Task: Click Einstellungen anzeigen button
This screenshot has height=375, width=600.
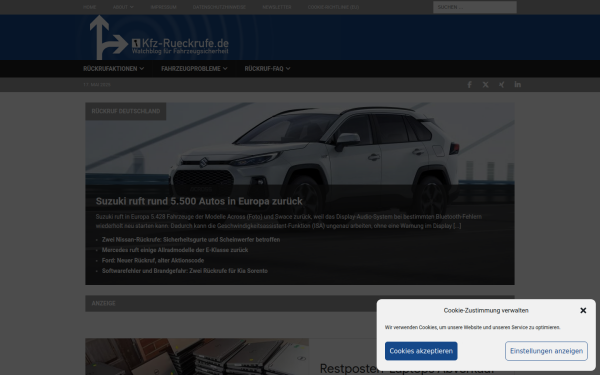Action: [546, 351]
